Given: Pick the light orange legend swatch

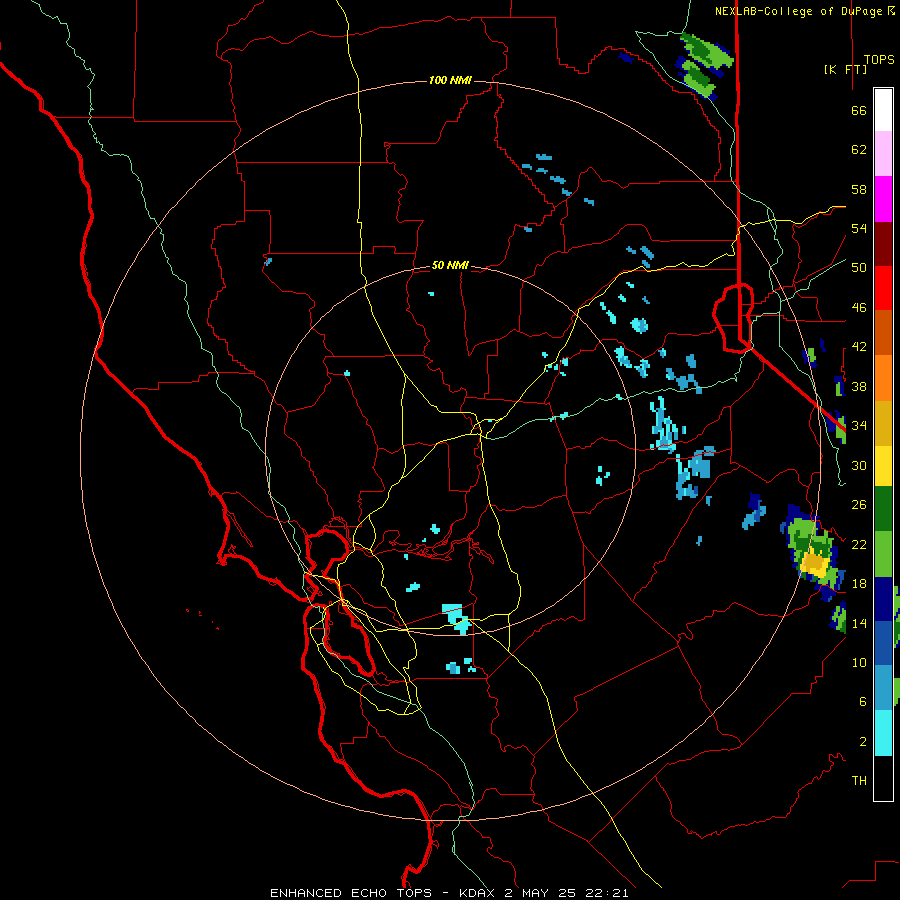Looking at the screenshot, I should pos(883,378).
